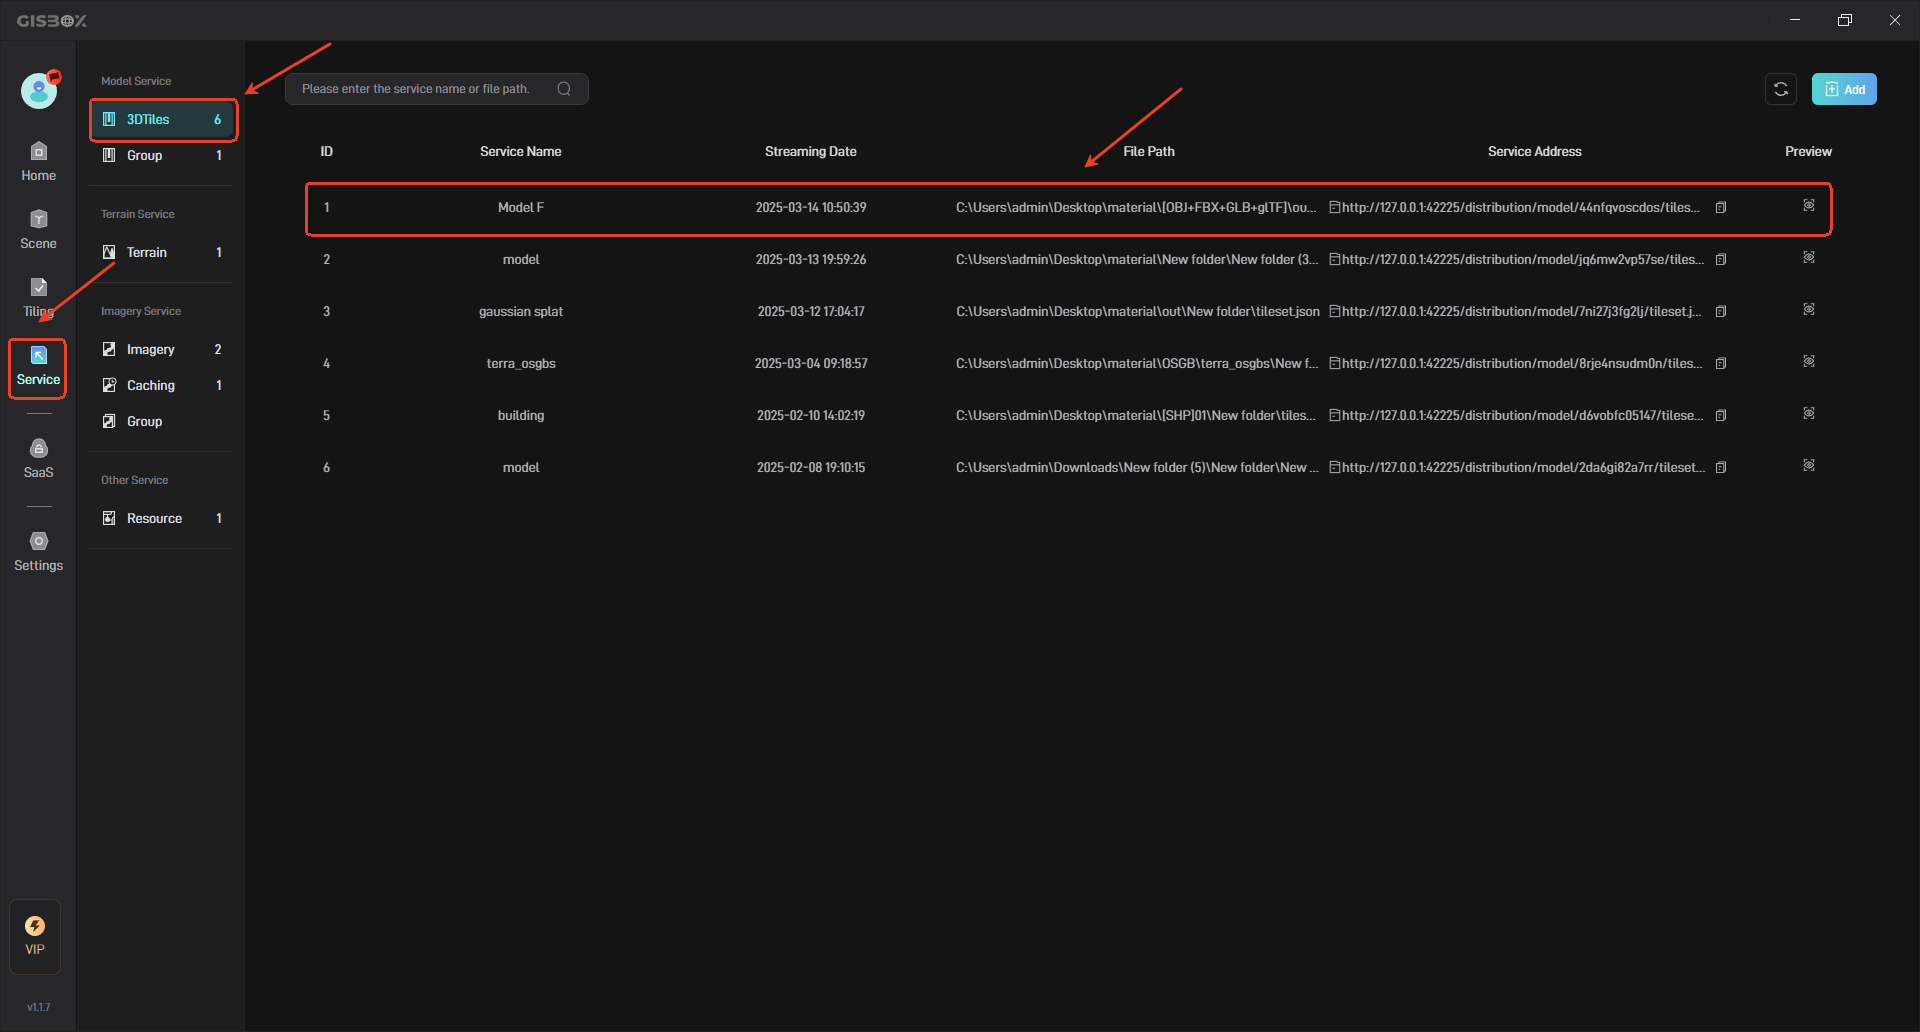1920x1032 pixels.
Task: Select Group under Imagery Service
Action: [164, 422]
